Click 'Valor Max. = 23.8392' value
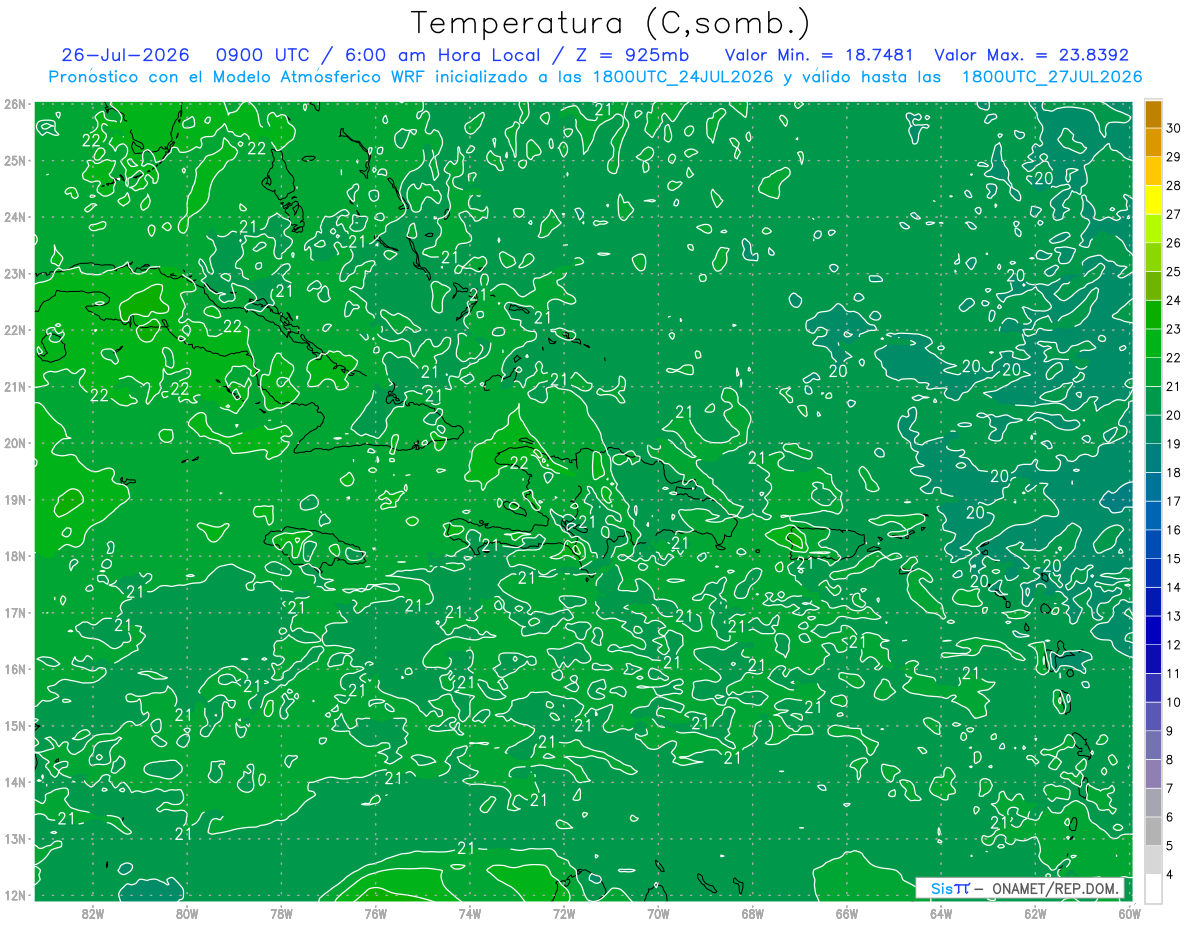Viewport: 1200px width, 927px height. click(1031, 55)
